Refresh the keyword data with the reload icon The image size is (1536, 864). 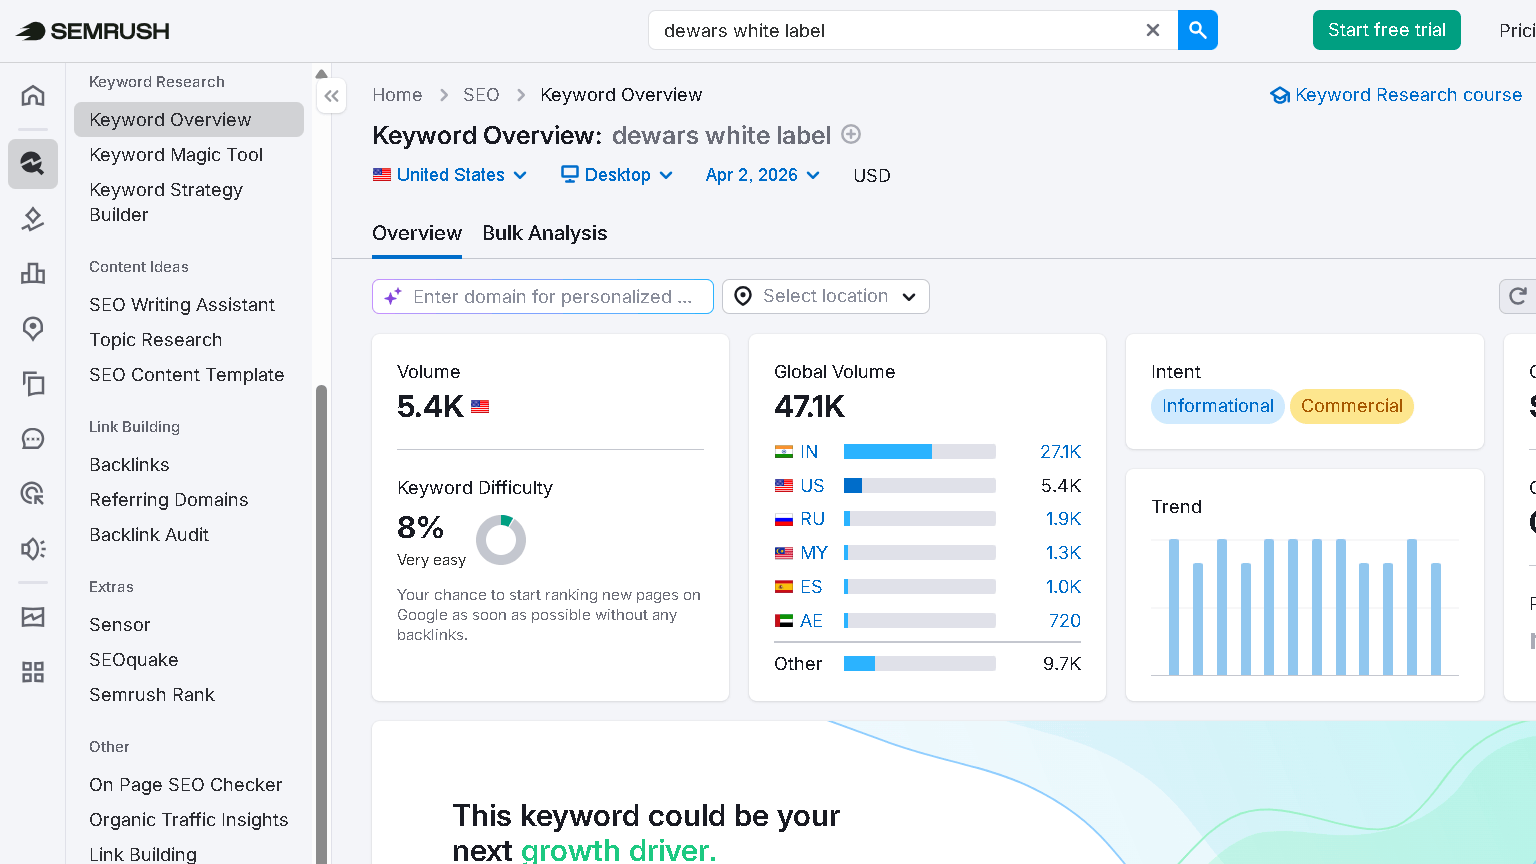[x=1519, y=296]
